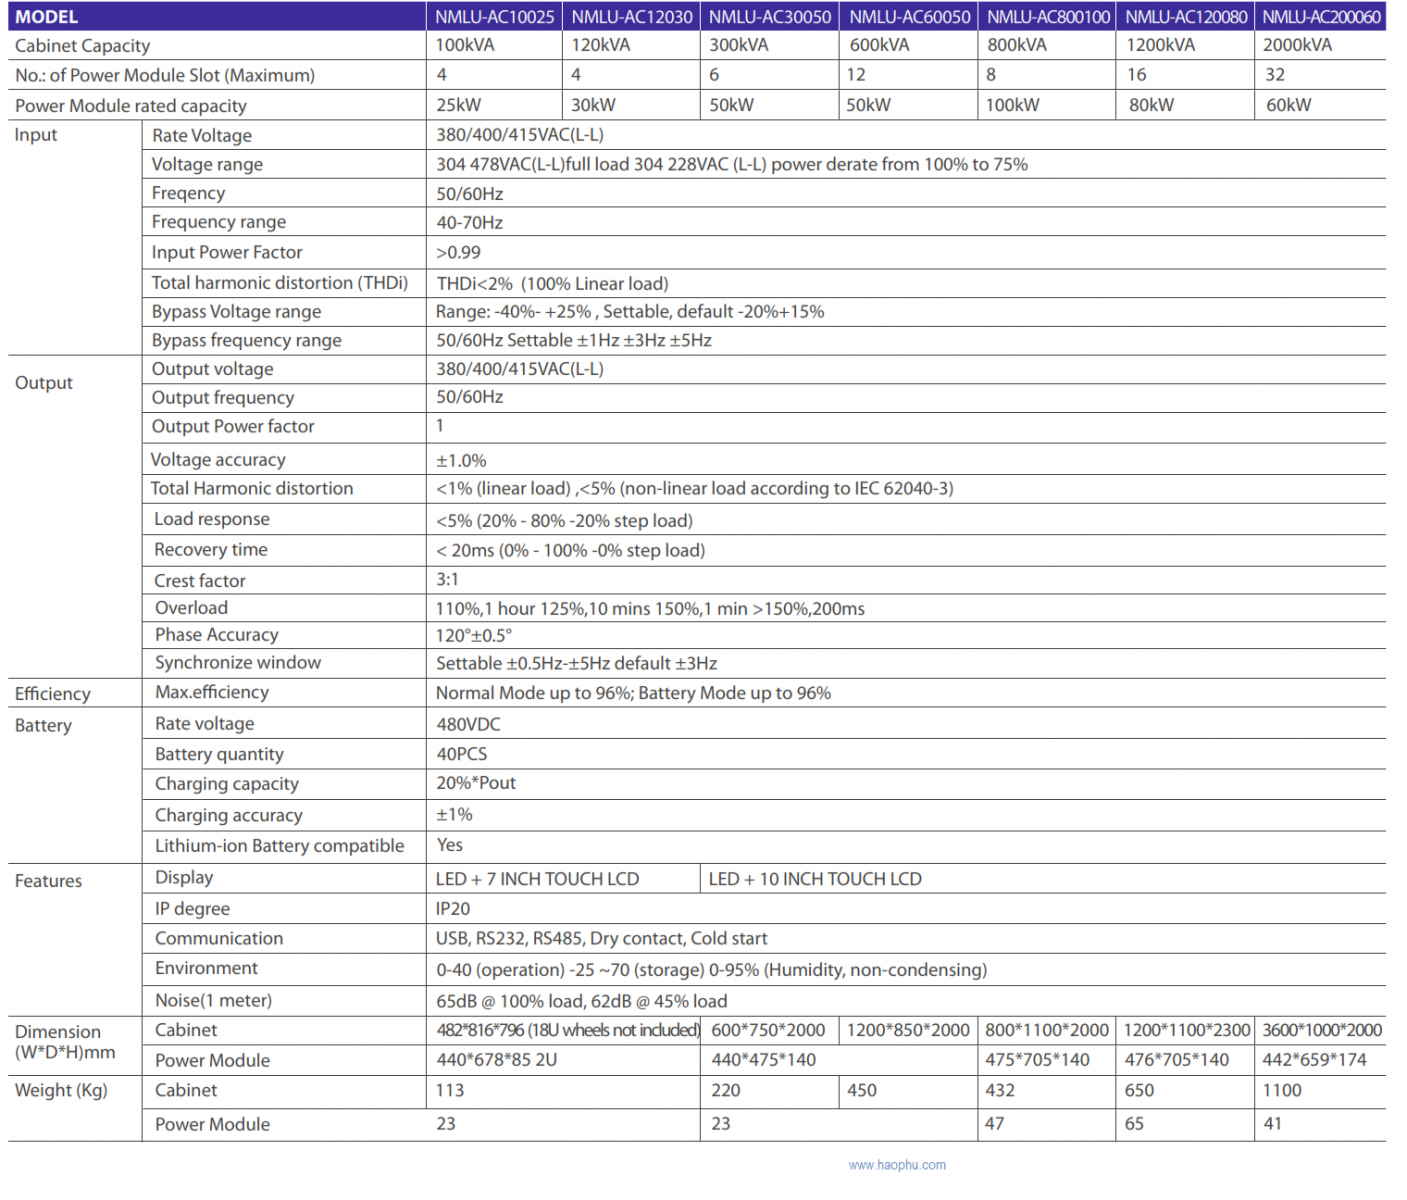Select Power Module rated capacity label

pos(130,106)
